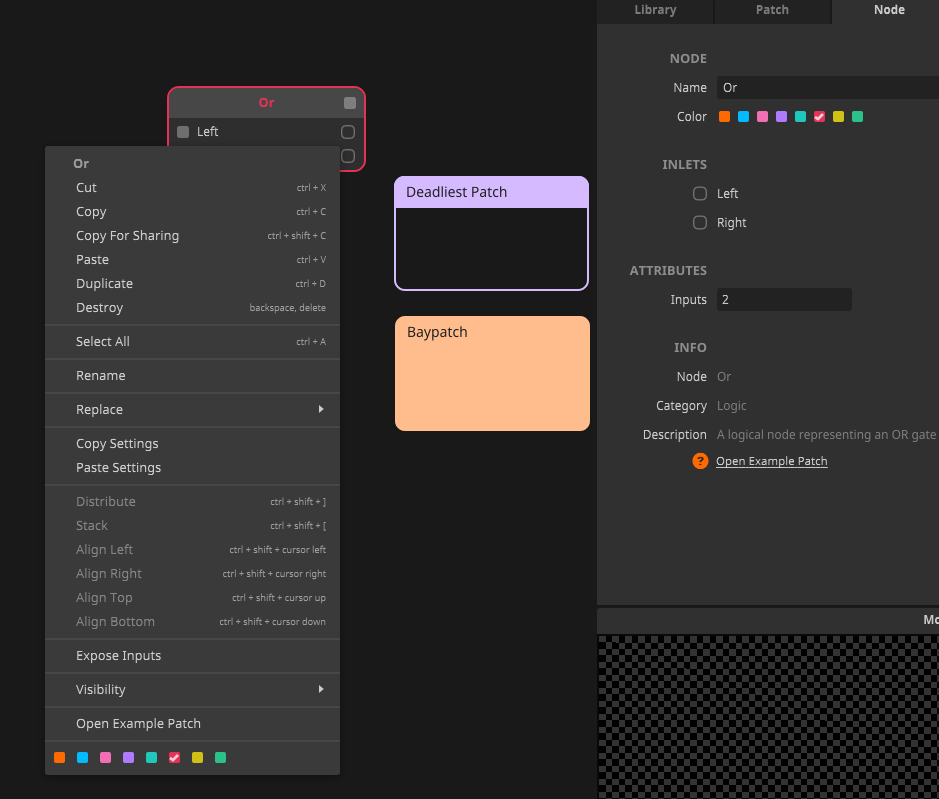Click the Inputs attribute field showing 2
939x799 pixels.
click(x=784, y=299)
